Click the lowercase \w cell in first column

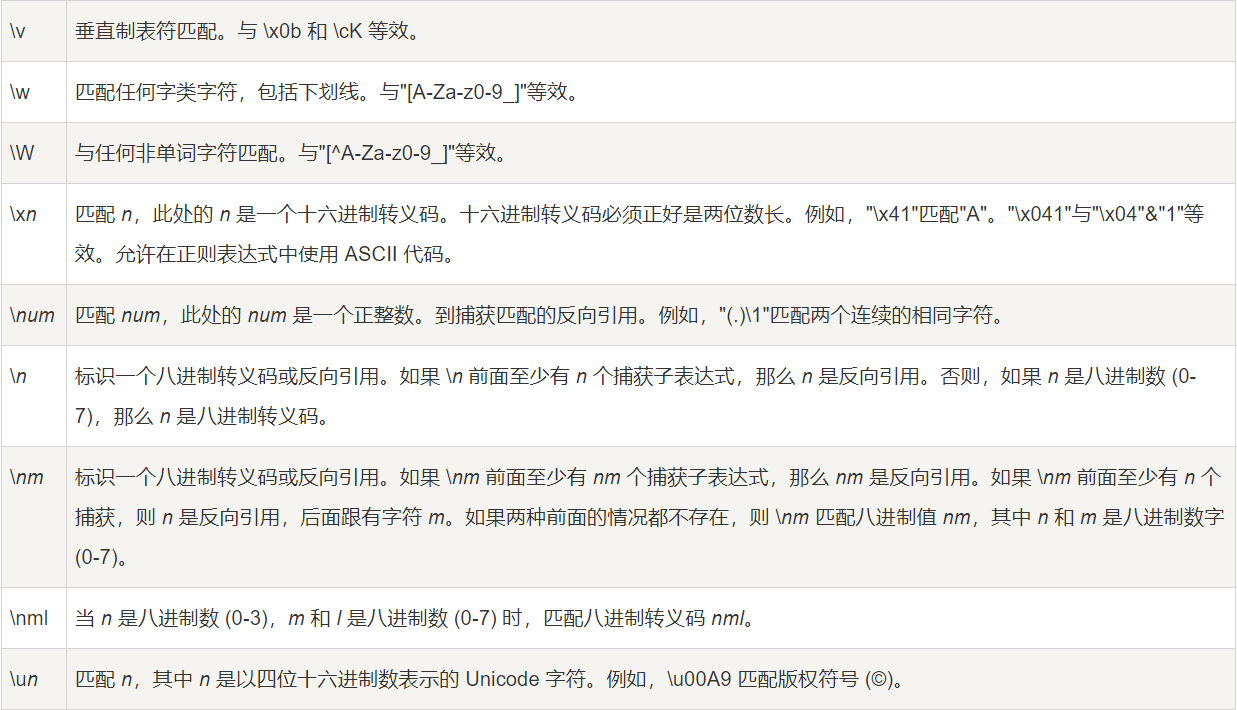coord(20,92)
